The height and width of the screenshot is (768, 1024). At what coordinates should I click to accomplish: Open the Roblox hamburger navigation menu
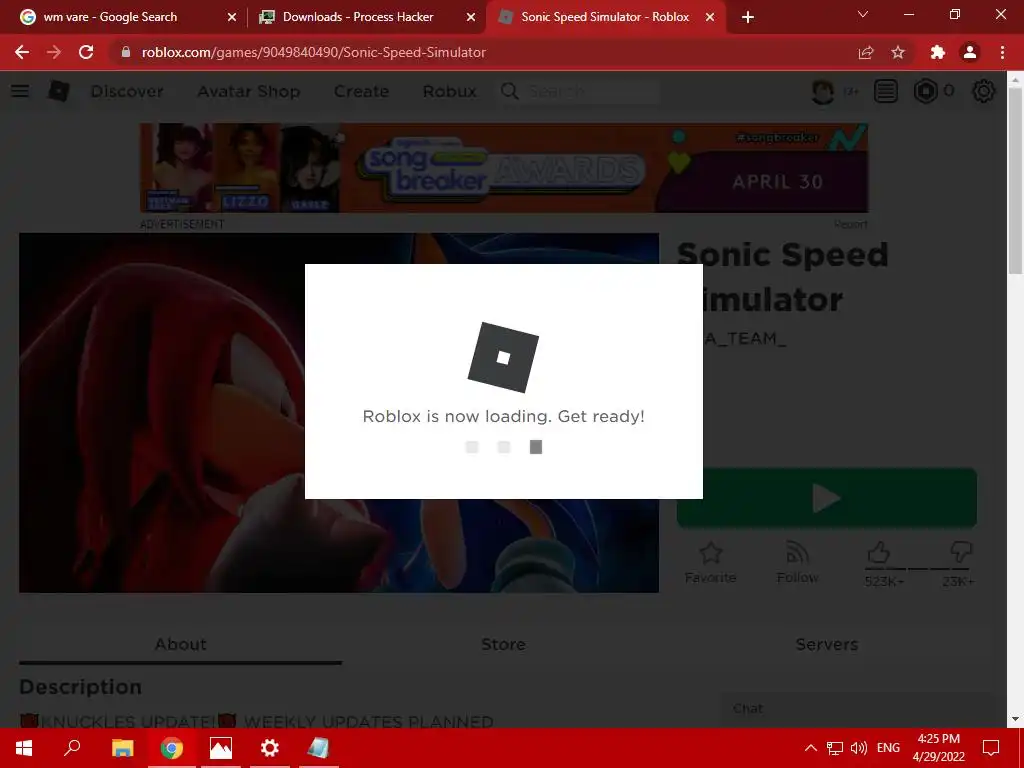point(20,91)
